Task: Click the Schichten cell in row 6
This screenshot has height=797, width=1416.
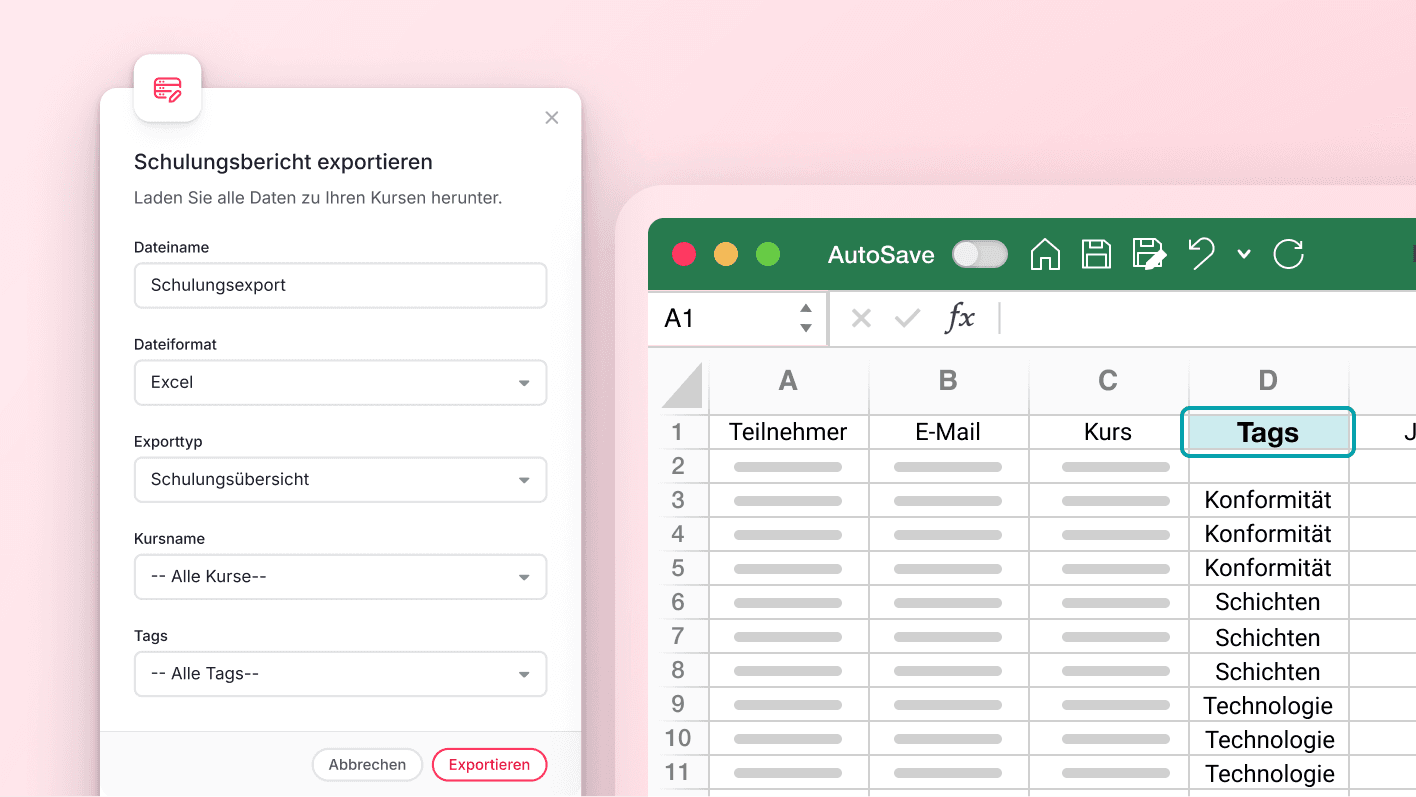Action: click(1268, 602)
